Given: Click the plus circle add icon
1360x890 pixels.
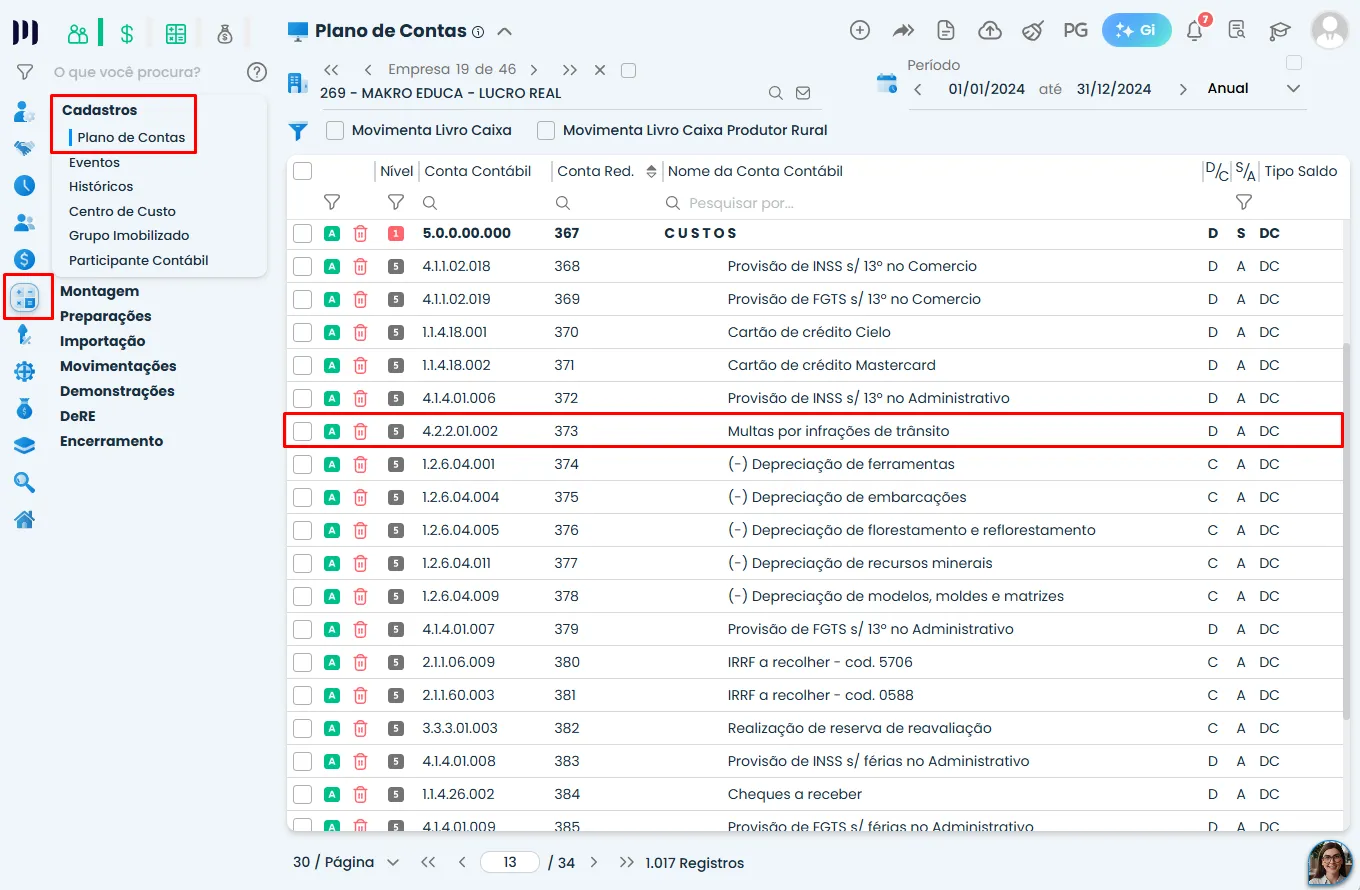Looking at the screenshot, I should (860, 30).
